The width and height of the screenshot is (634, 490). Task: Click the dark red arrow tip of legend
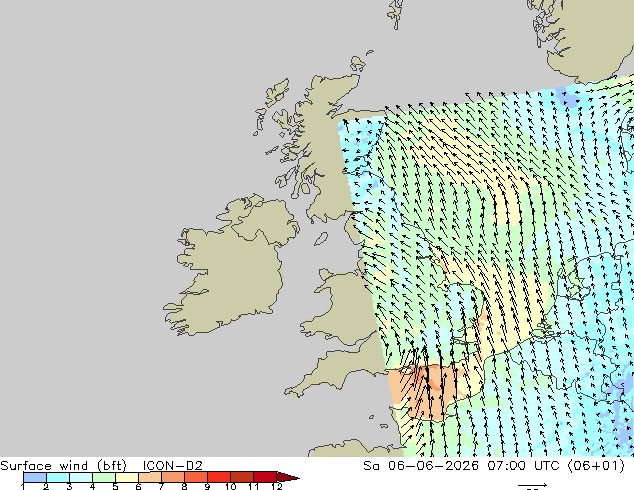[x=288, y=477]
